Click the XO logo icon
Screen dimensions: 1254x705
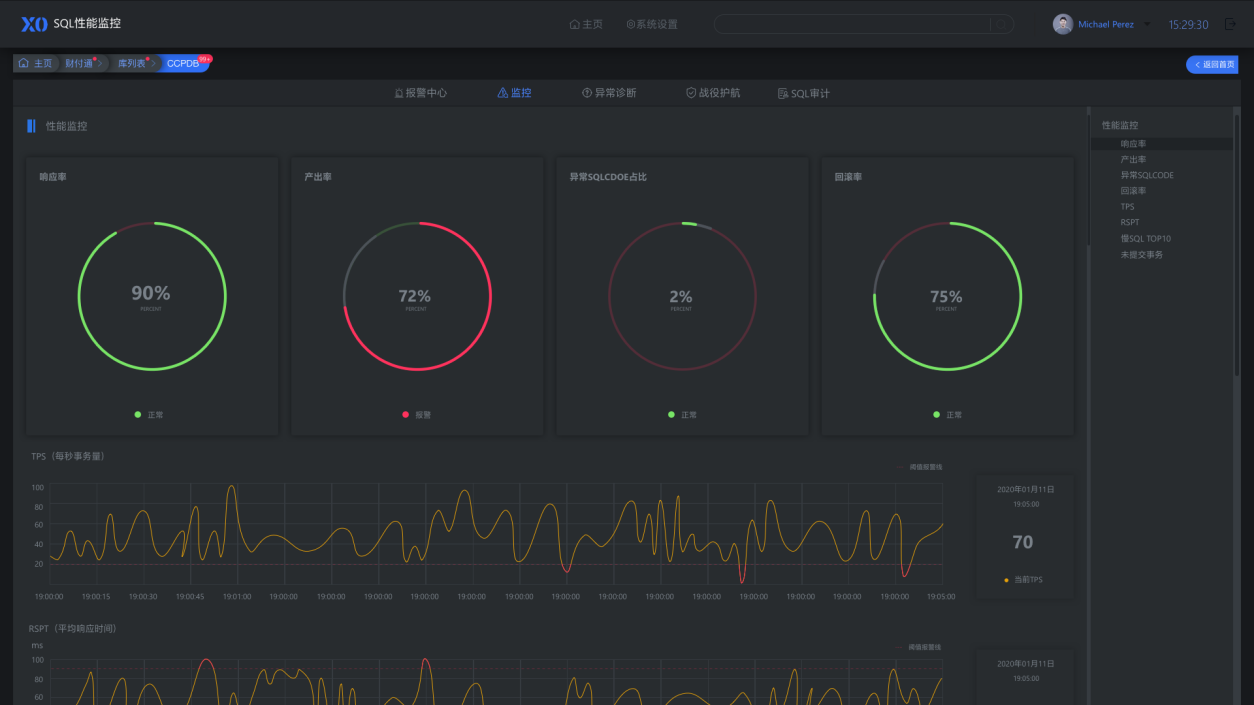(34, 24)
